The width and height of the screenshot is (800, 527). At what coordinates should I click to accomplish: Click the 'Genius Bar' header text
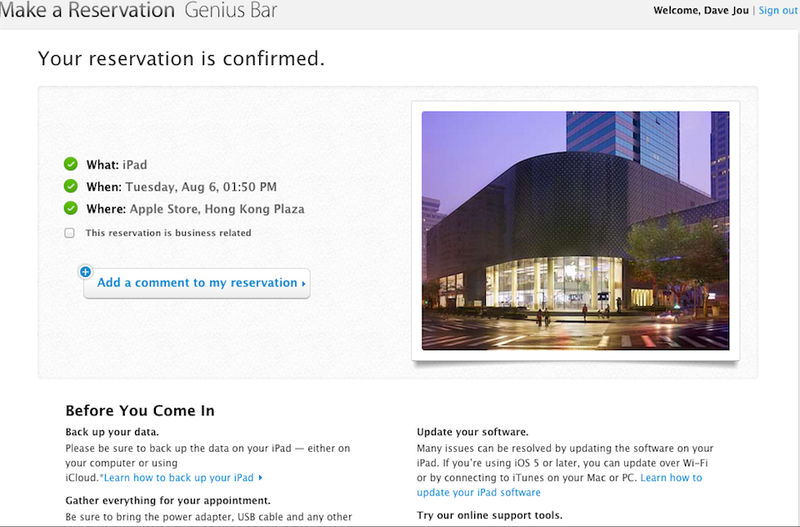click(231, 10)
